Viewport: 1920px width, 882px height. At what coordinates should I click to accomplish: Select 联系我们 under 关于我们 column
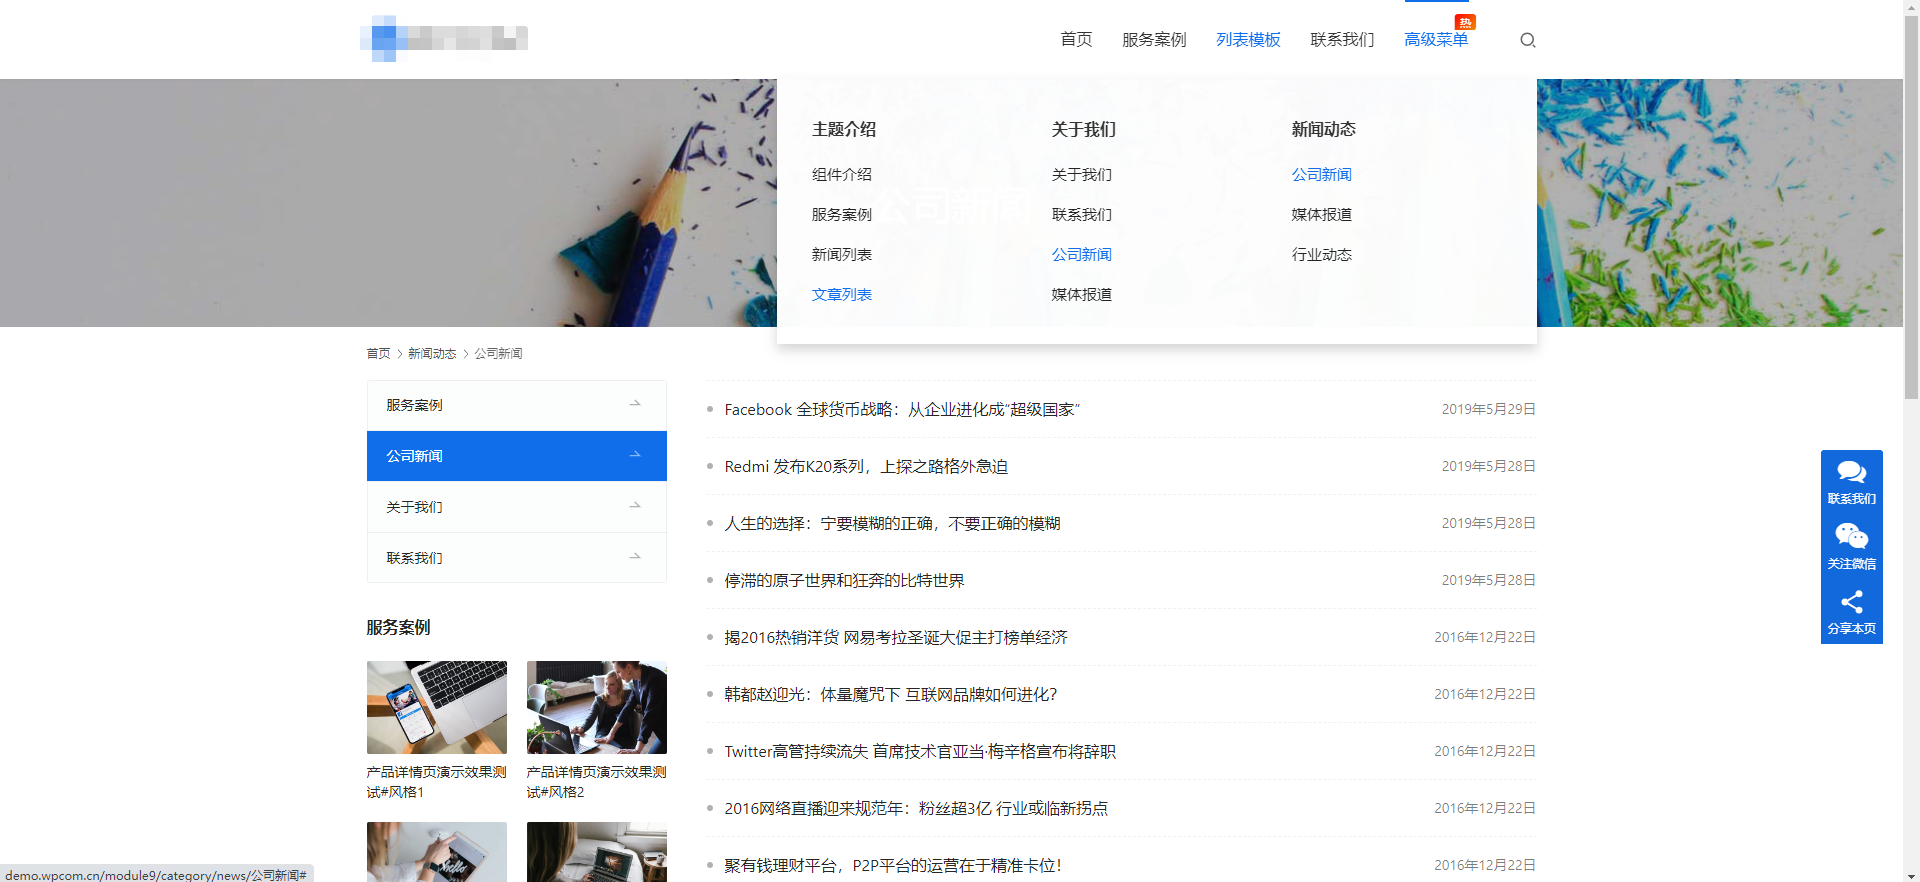(x=1082, y=214)
